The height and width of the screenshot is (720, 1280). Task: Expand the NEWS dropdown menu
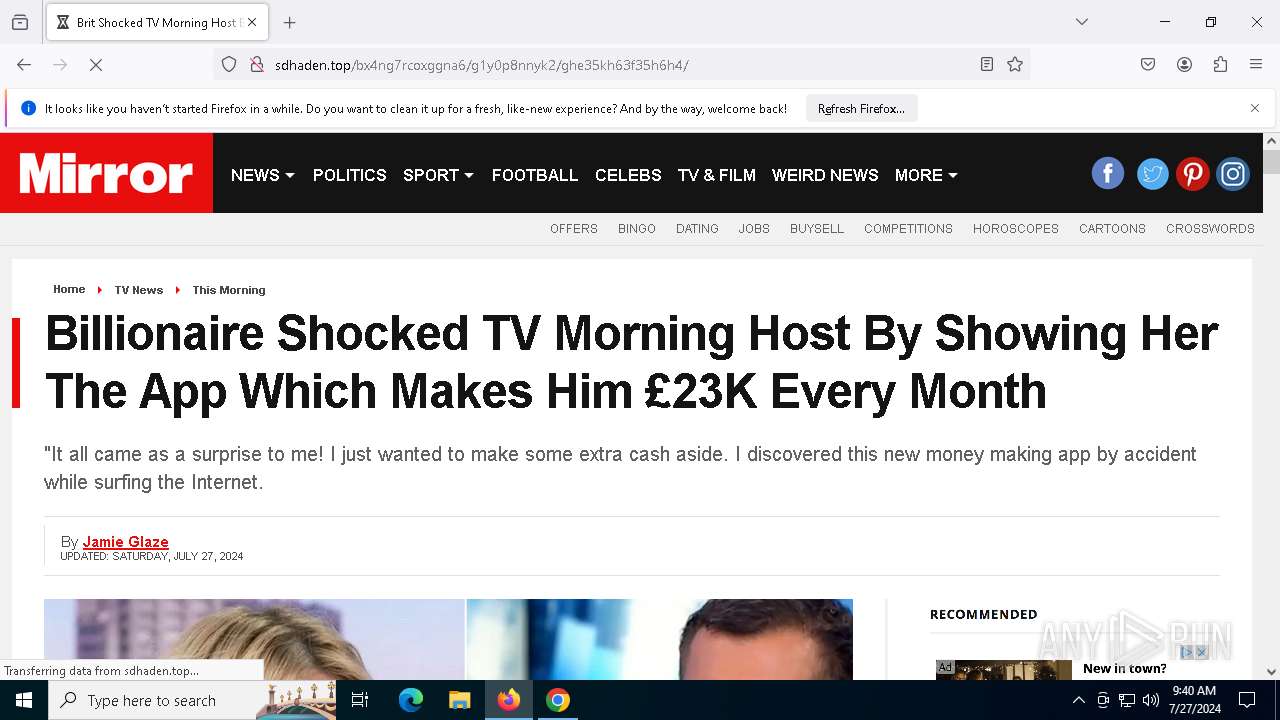pyautogui.click(x=263, y=175)
